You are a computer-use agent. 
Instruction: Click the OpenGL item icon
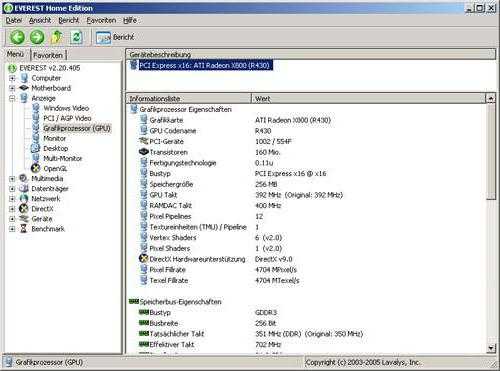tap(36, 168)
